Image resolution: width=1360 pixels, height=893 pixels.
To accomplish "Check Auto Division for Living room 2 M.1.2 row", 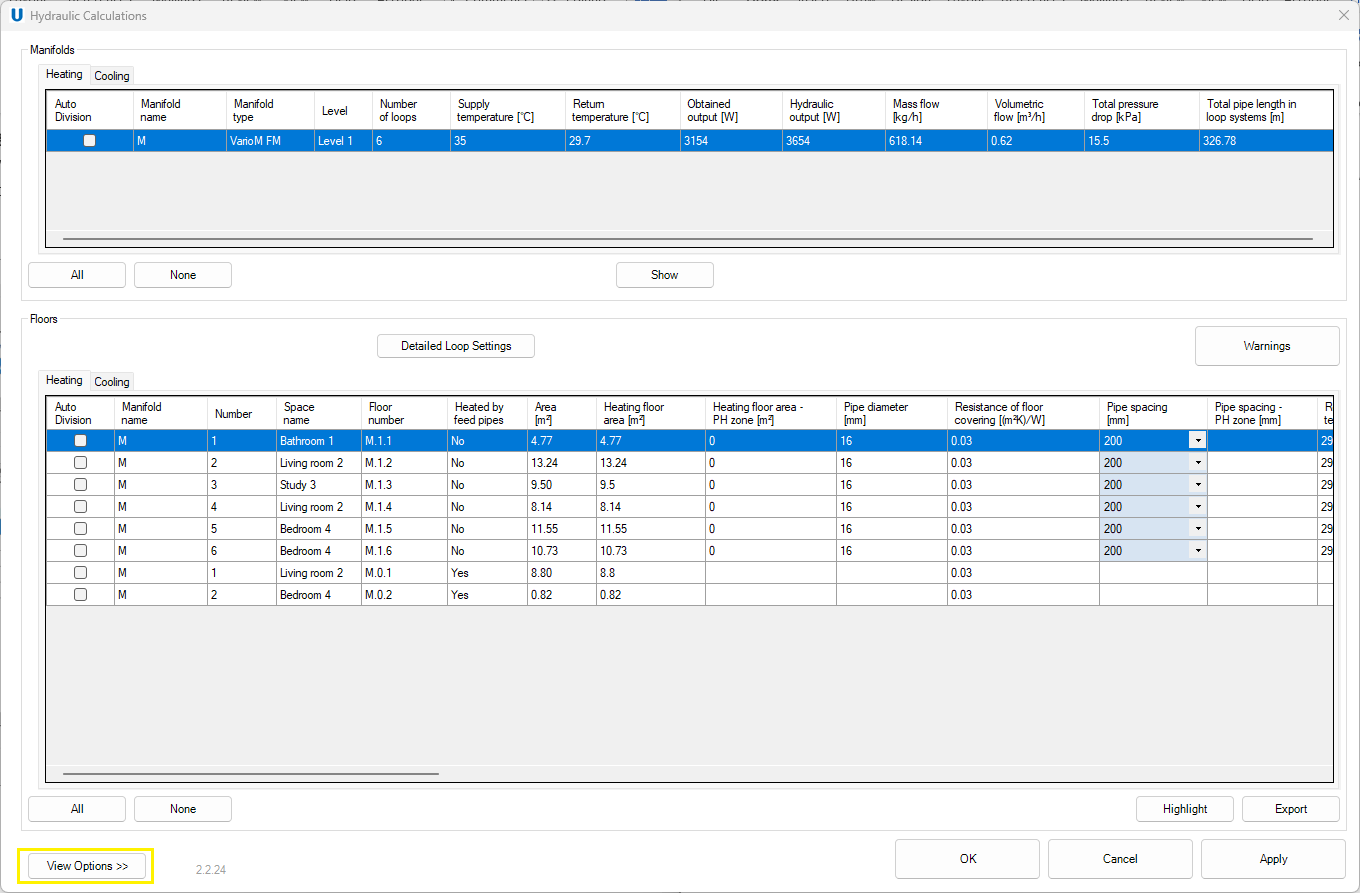I will 80,462.
